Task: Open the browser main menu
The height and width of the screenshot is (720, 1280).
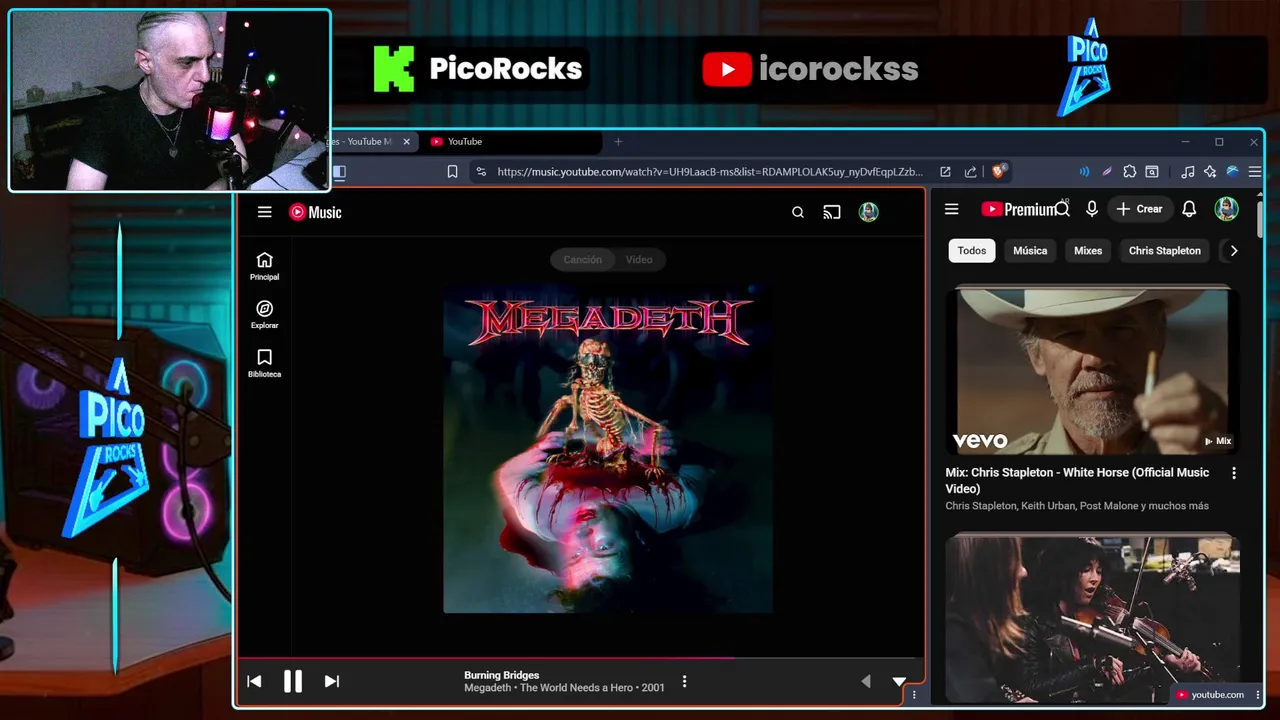Action: [1255, 172]
